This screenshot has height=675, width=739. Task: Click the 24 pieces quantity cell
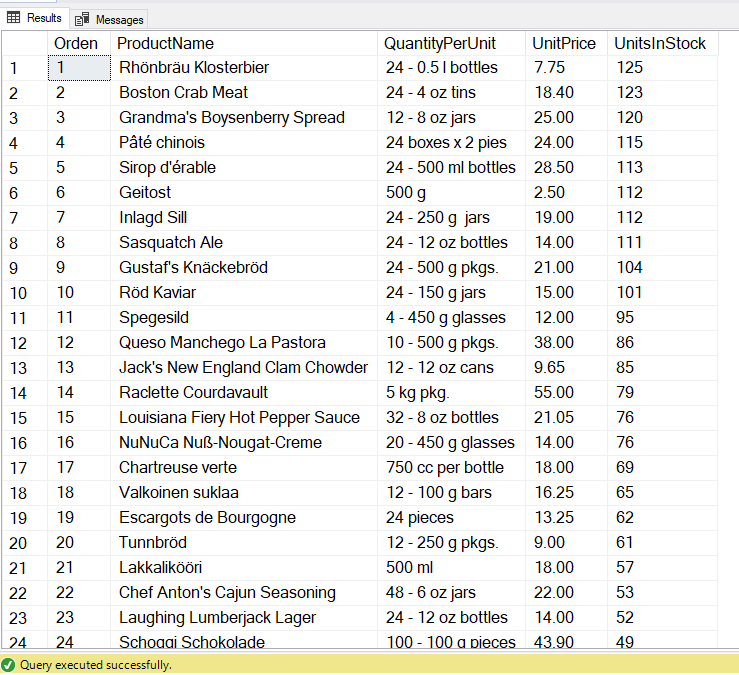(x=451, y=518)
